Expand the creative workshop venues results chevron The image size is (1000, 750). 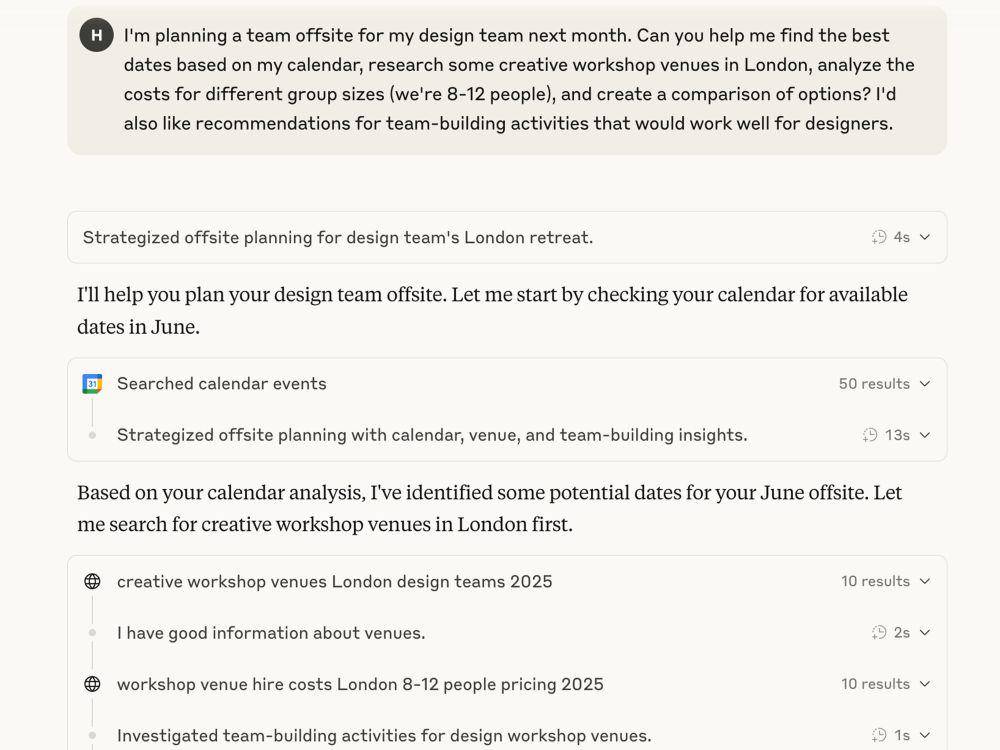coord(925,582)
